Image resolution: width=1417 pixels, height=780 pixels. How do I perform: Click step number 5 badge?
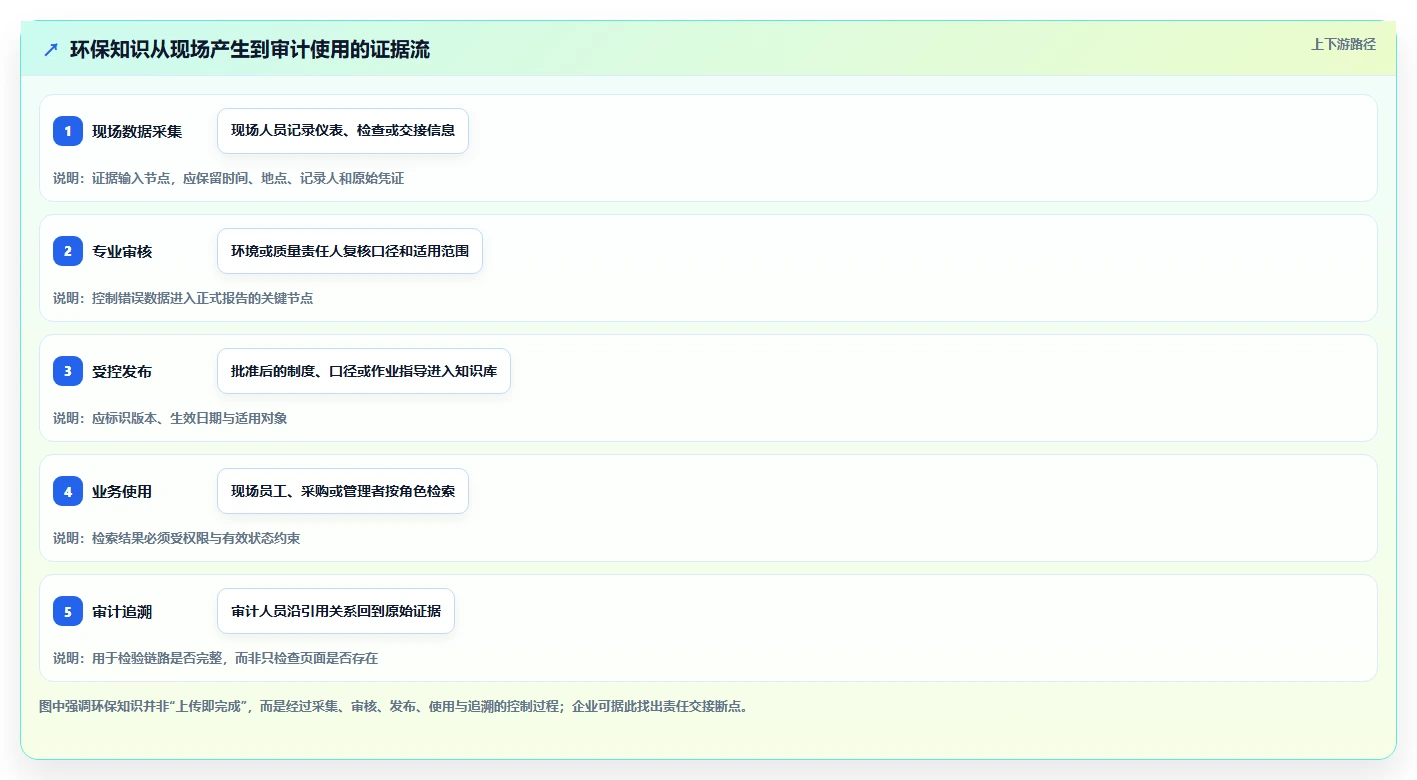tap(68, 611)
